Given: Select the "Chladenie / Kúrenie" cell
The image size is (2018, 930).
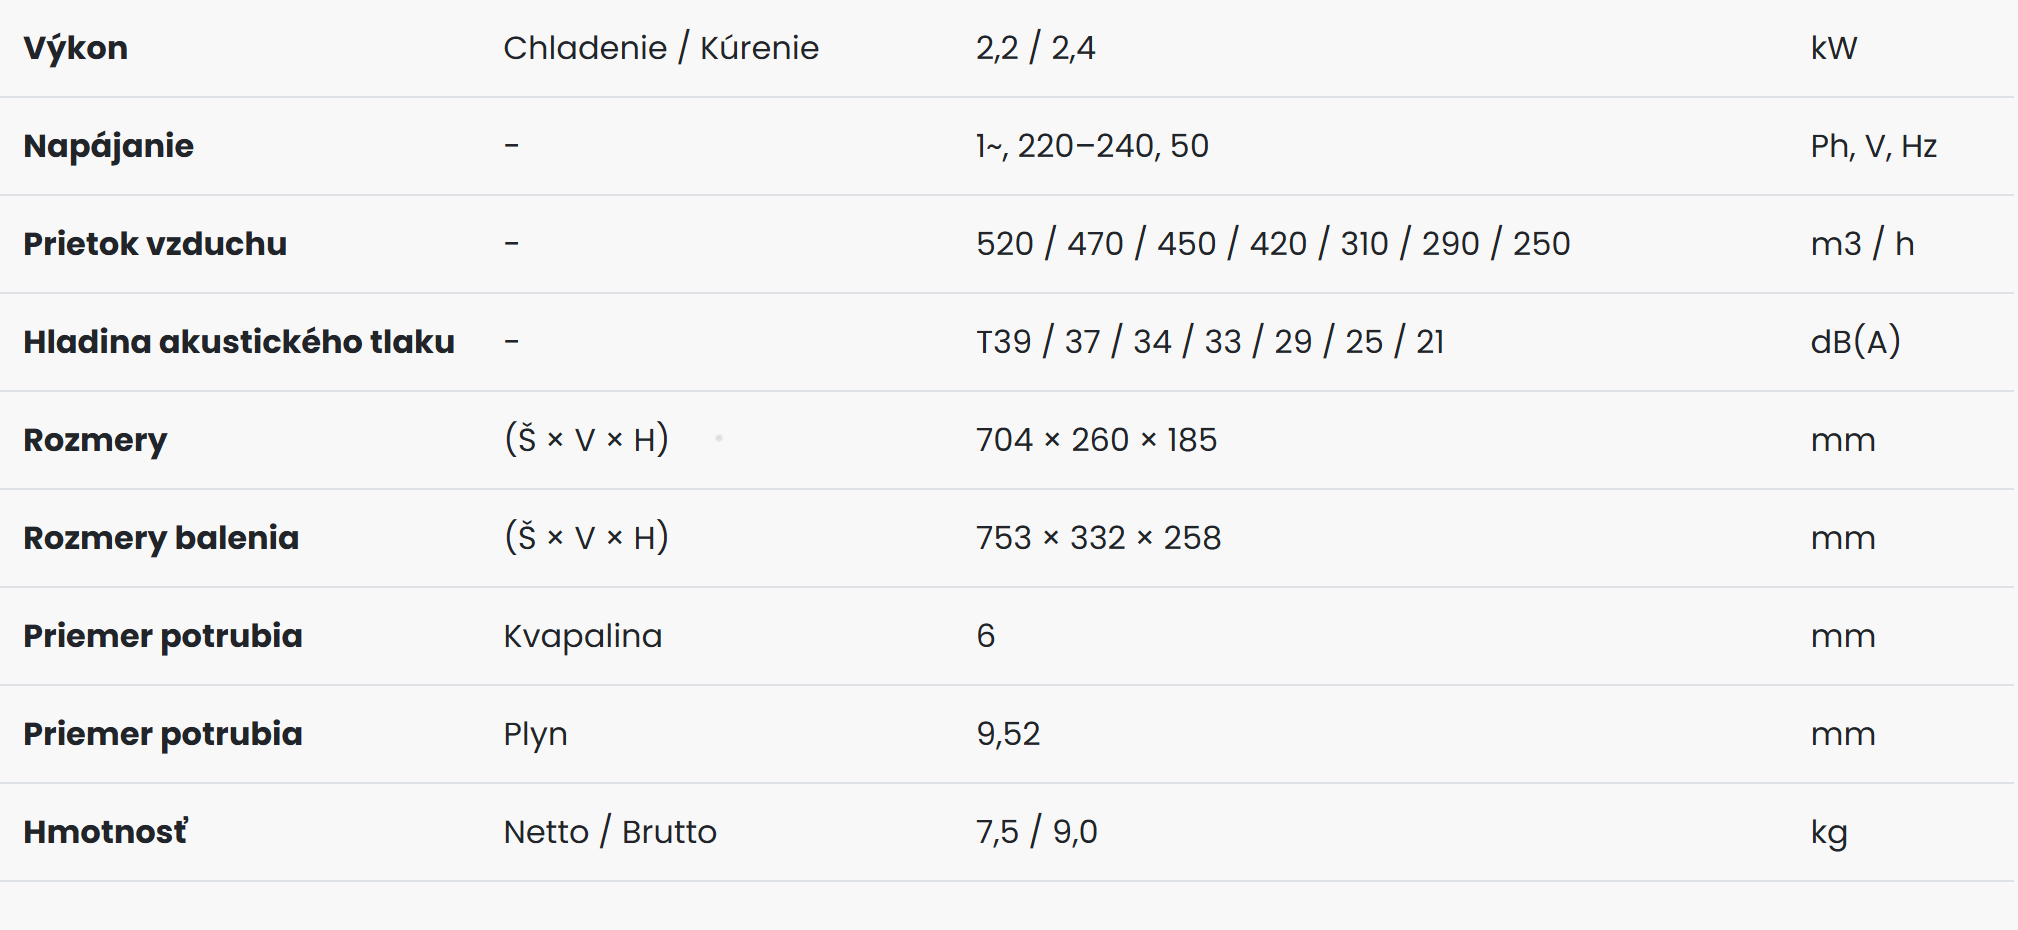Looking at the screenshot, I should pyautogui.click(x=661, y=48).
